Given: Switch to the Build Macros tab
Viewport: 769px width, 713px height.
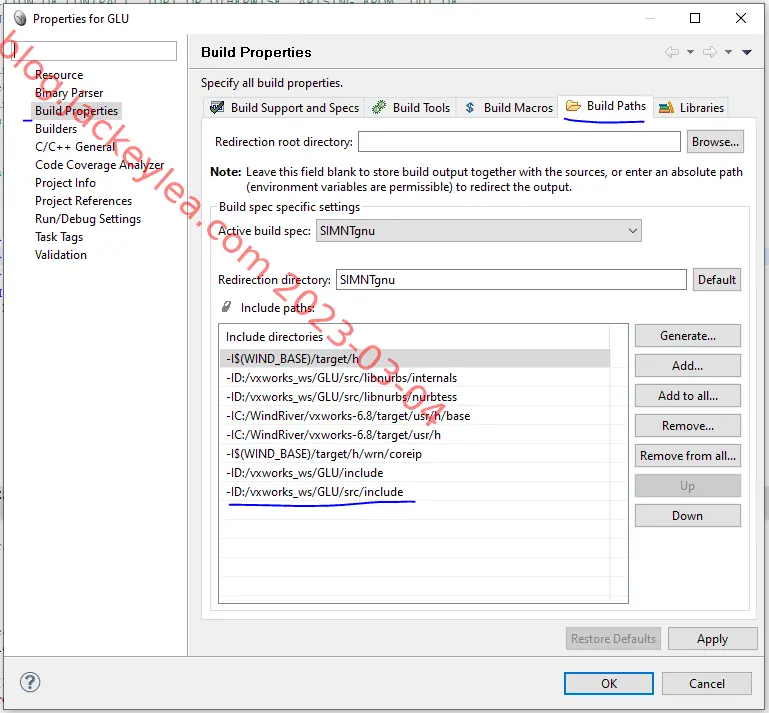Looking at the screenshot, I should coord(508,107).
